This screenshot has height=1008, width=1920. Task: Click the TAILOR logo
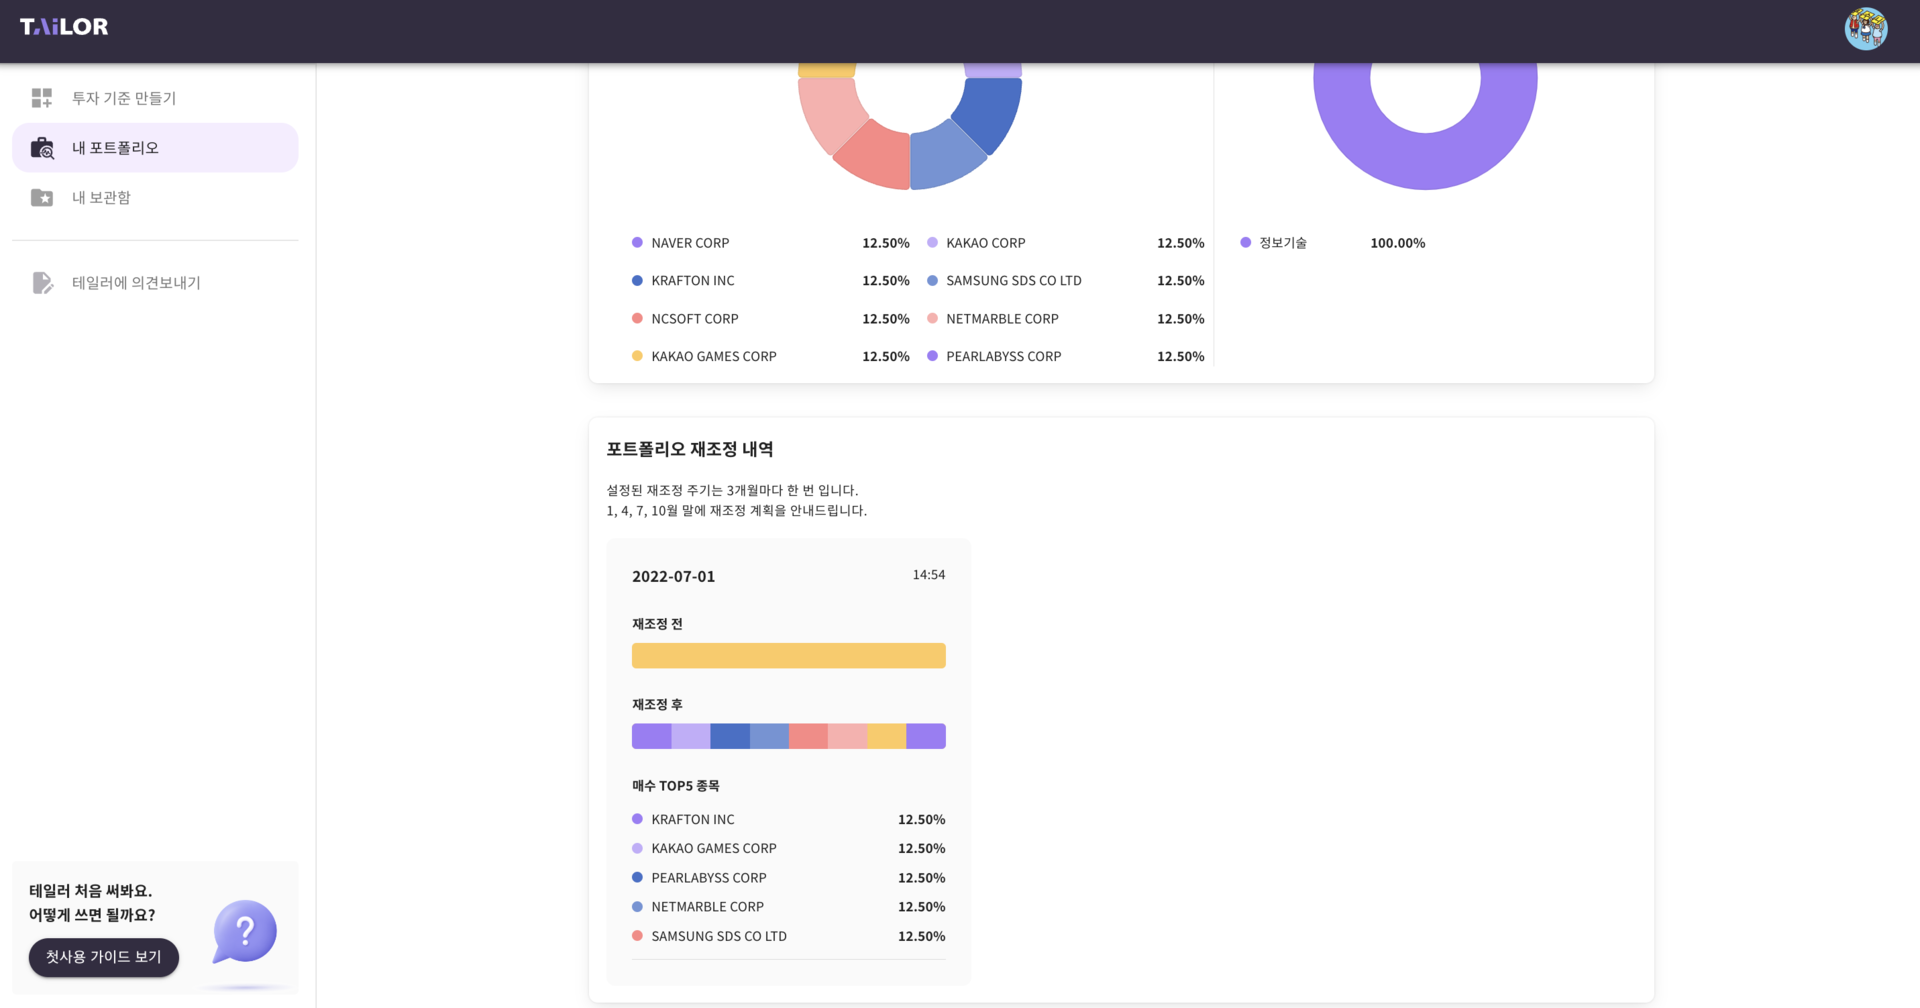(64, 27)
